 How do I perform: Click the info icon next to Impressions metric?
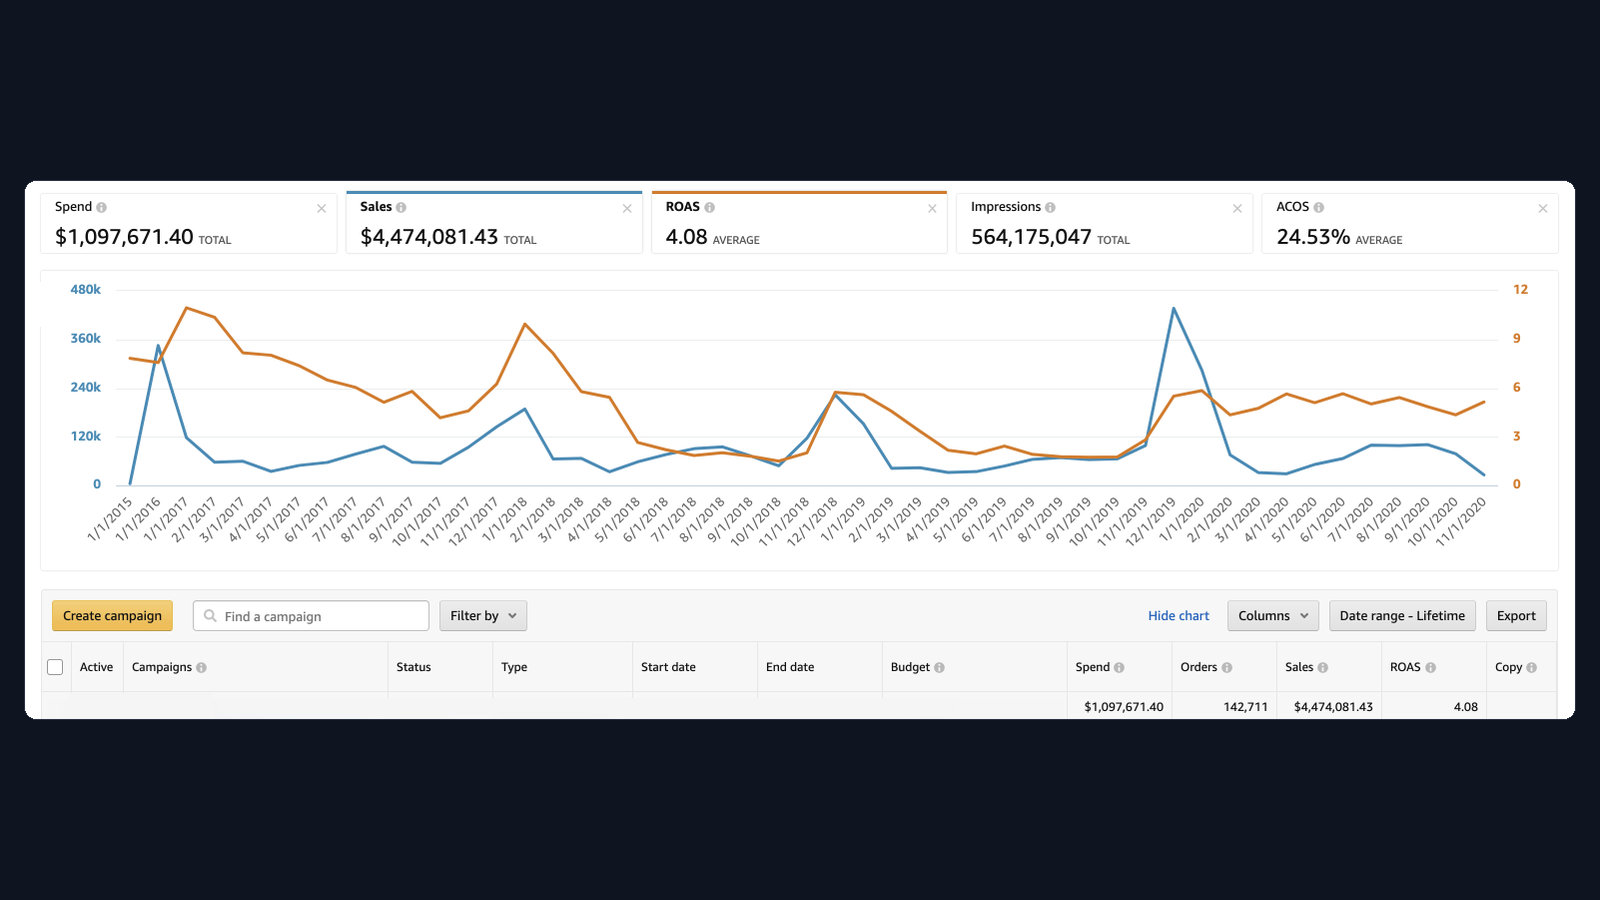pos(1050,207)
